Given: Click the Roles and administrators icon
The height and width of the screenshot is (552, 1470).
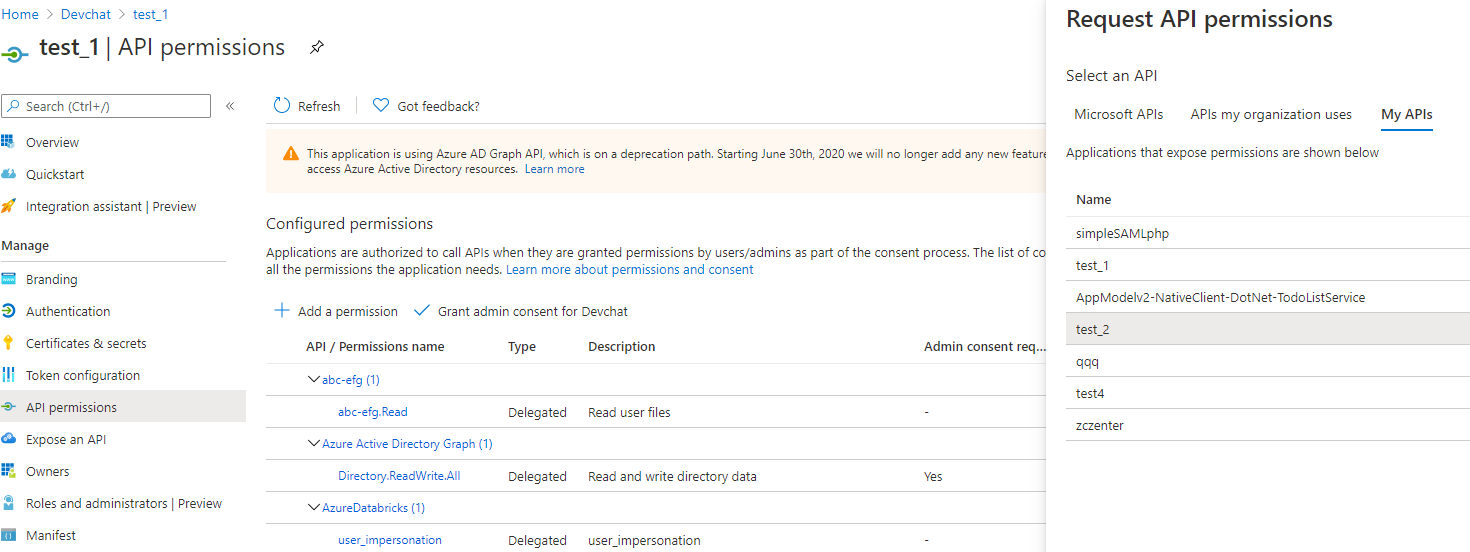Looking at the screenshot, I should click(8, 503).
